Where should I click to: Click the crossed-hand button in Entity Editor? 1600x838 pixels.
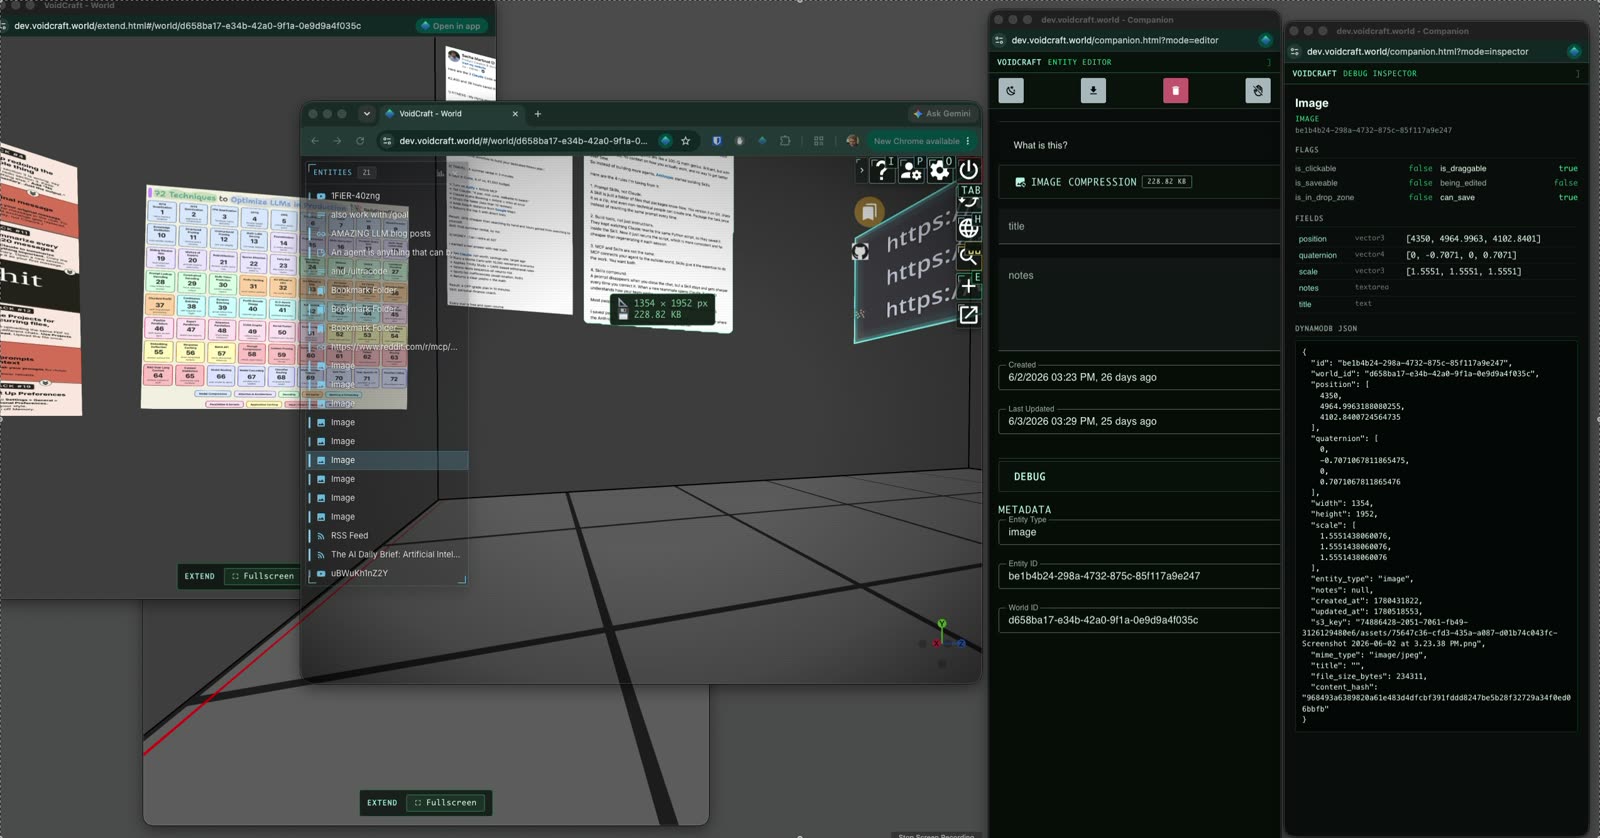[1258, 90]
